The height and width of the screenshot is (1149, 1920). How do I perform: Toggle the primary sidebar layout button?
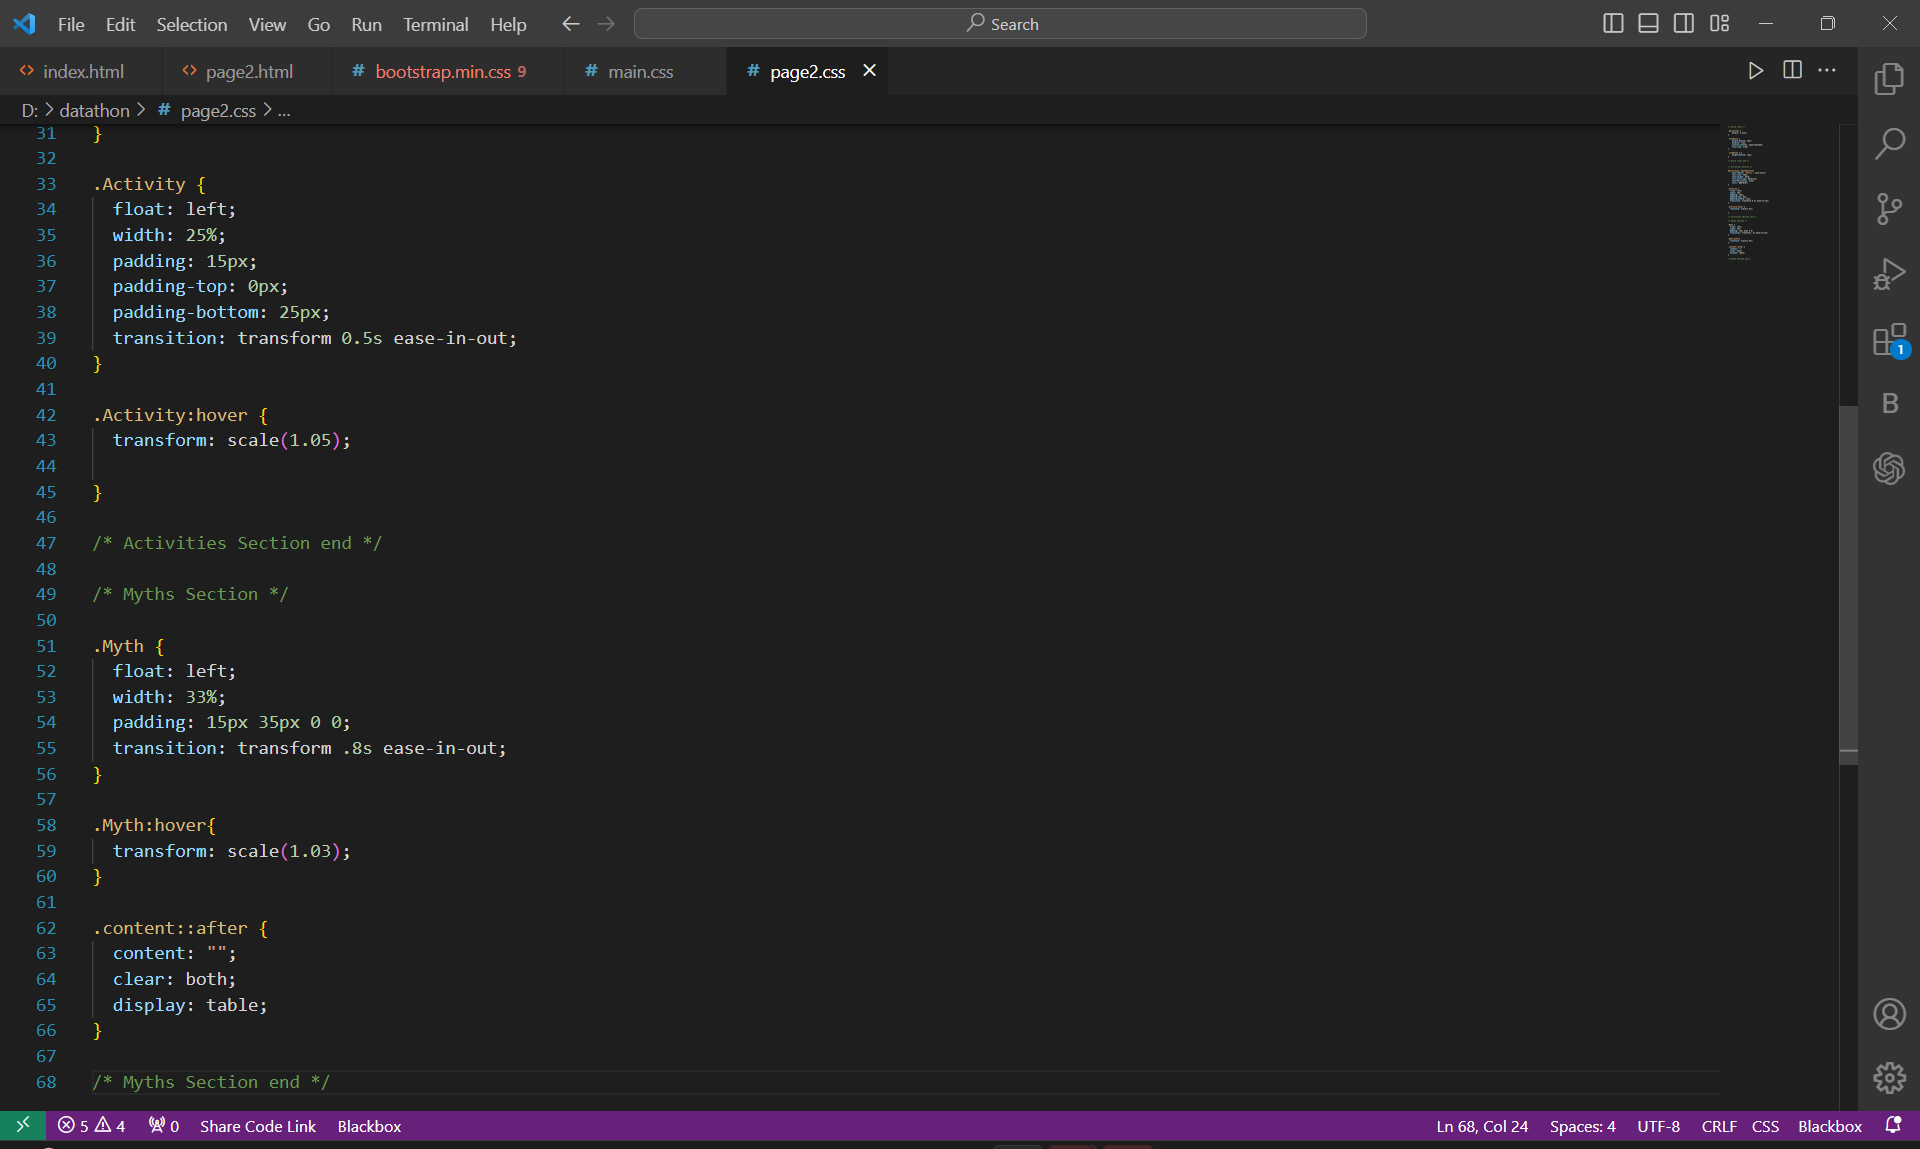tap(1613, 23)
